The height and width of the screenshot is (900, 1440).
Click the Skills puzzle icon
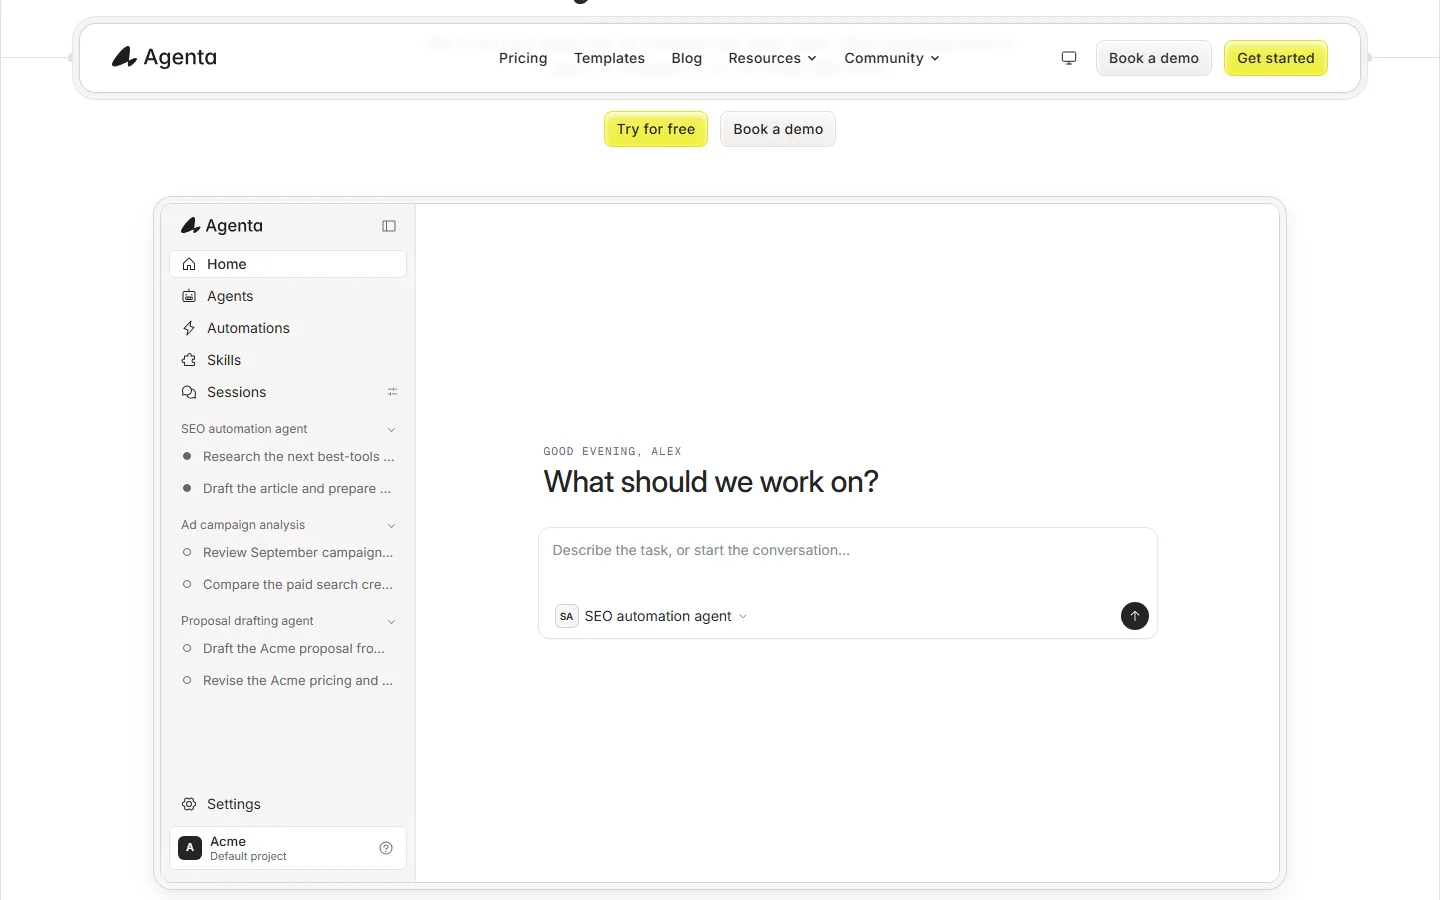tap(189, 360)
